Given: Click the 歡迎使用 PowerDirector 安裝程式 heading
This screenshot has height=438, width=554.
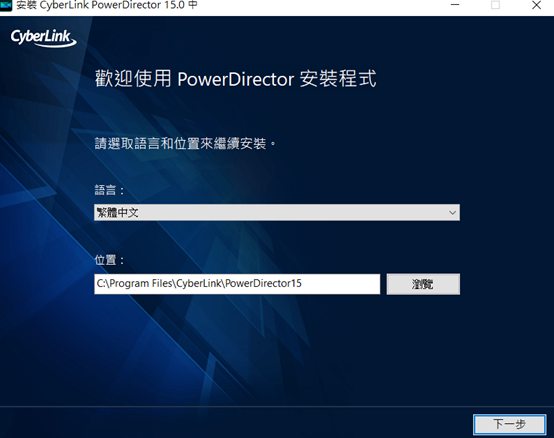Looking at the screenshot, I should pos(236,78).
